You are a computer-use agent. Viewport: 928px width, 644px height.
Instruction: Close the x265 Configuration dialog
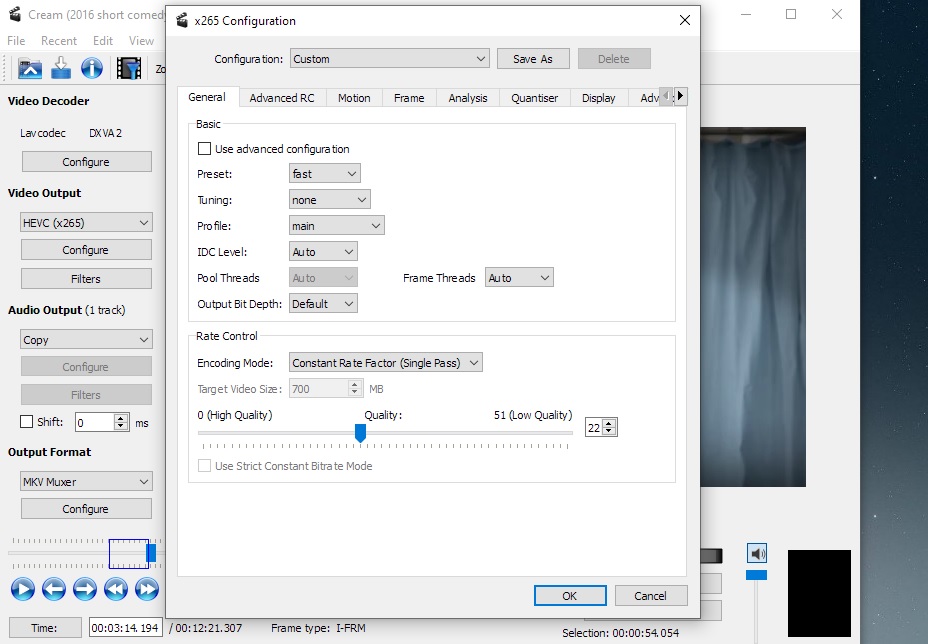pos(685,20)
